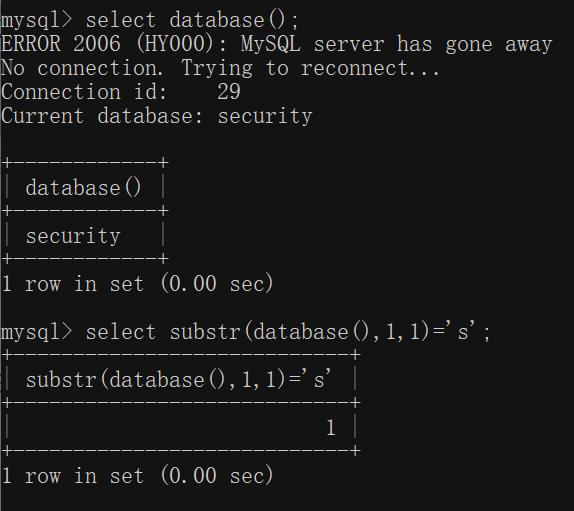Click the 'No connection.' text
The image size is (574, 511).
(82, 68)
